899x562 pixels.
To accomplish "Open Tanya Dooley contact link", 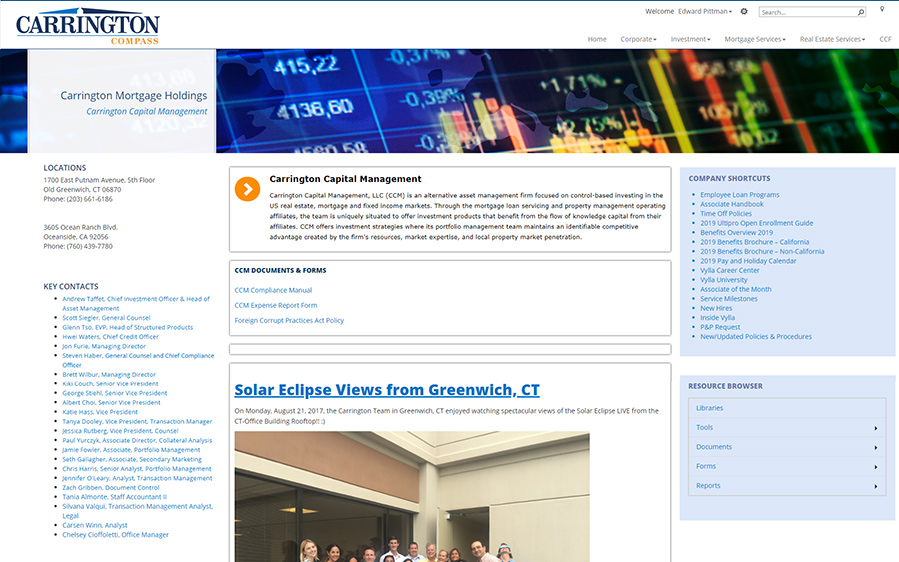I will [x=137, y=422].
